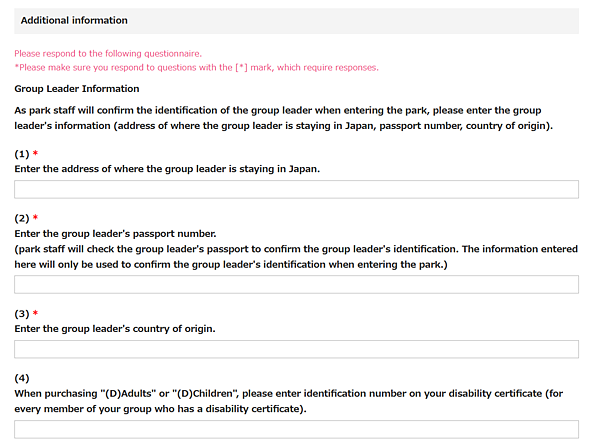Click the "(2)" question number
The height and width of the screenshot is (443, 600).
pos(22,218)
